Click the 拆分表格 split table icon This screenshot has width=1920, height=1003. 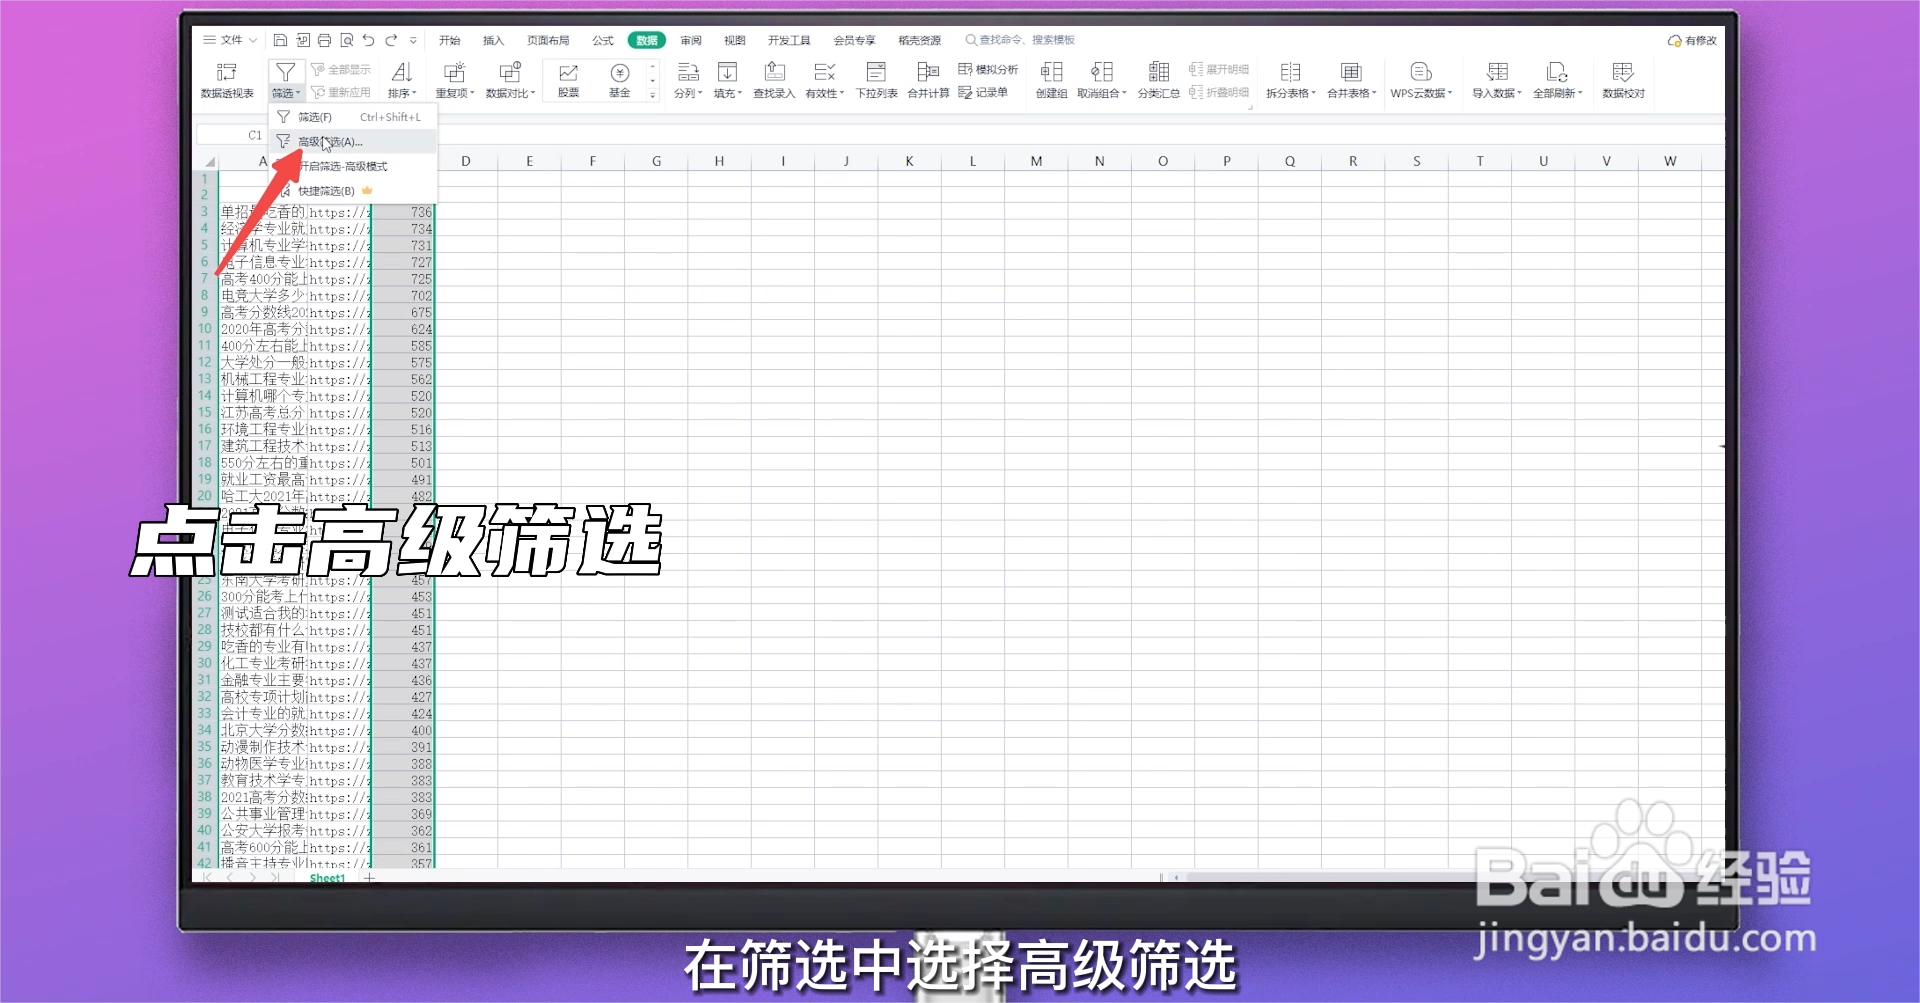pos(1290,72)
